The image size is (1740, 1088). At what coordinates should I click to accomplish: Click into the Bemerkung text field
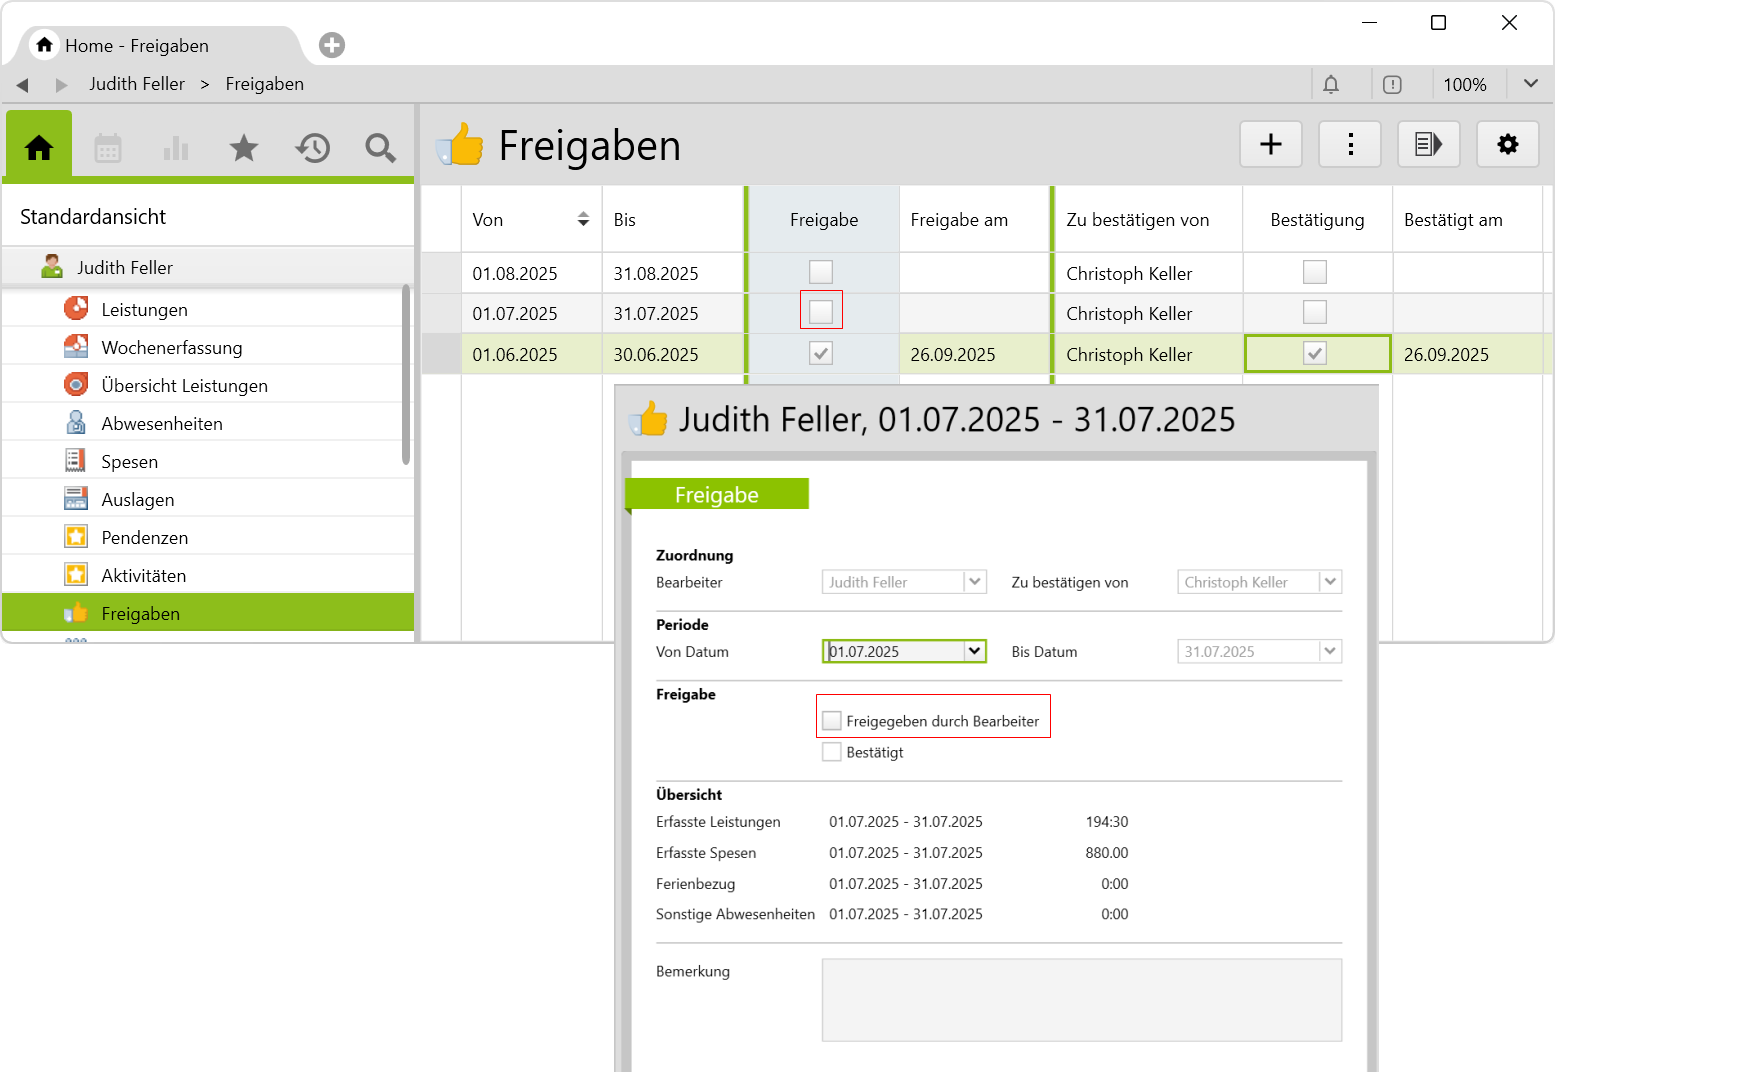pos(1081,1000)
